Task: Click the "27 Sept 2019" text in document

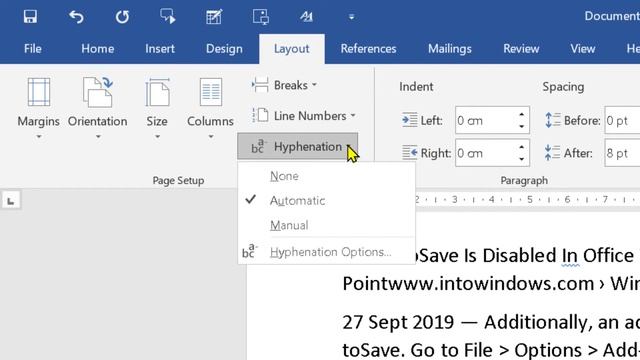Action: pyautogui.click(x=398, y=322)
